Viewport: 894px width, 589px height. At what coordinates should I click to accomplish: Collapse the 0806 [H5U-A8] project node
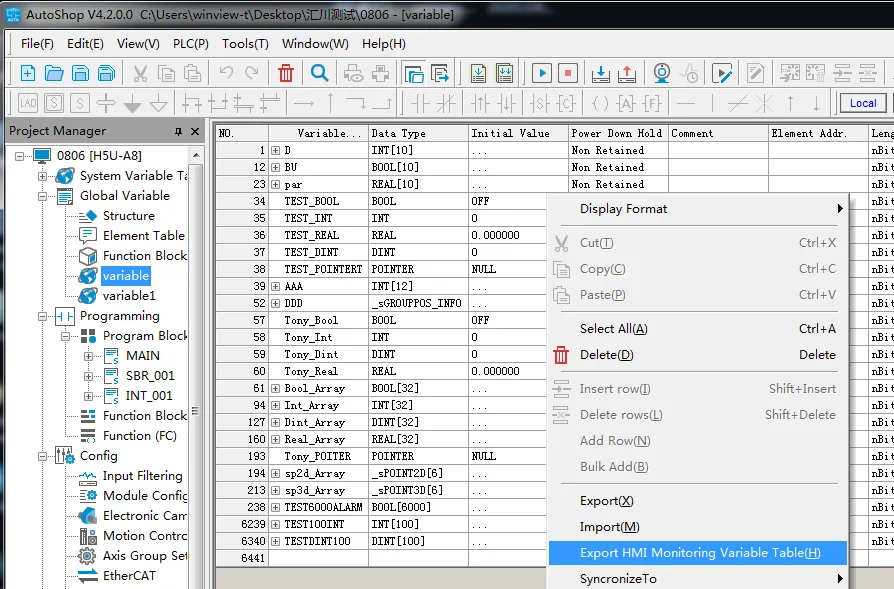pyautogui.click(x=20, y=156)
